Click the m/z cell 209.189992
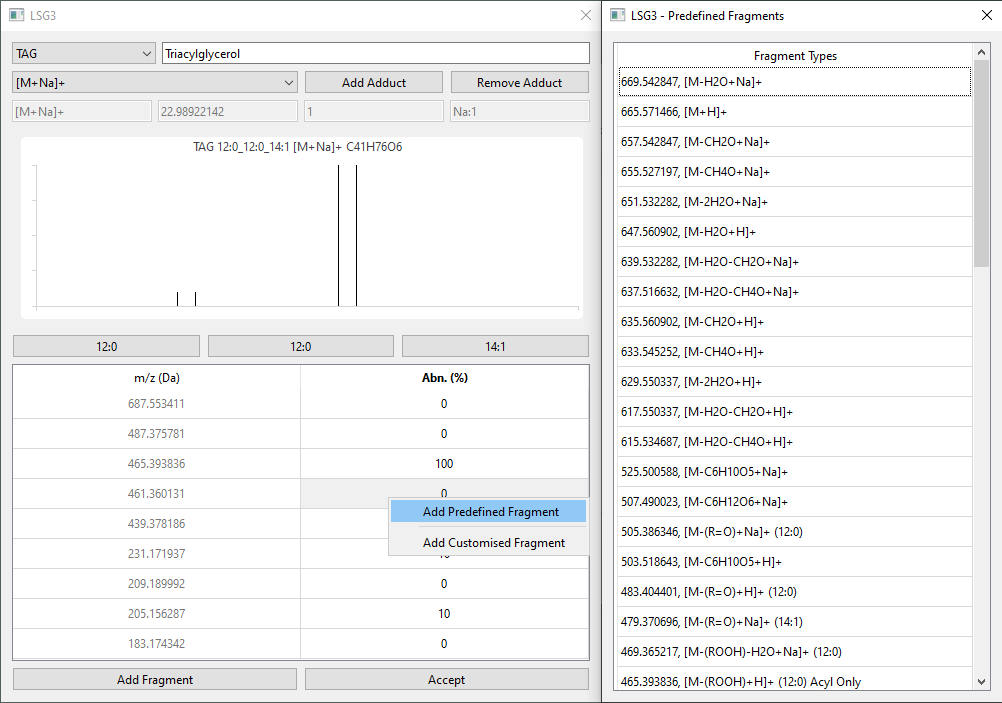 click(x=157, y=584)
